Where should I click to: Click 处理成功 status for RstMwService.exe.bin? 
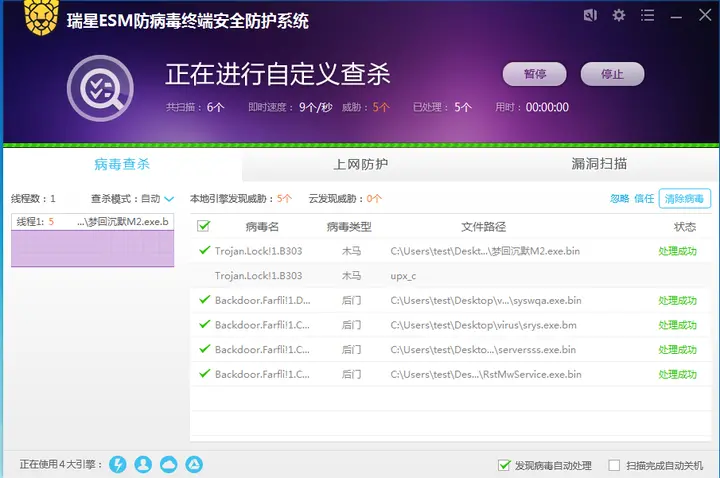[677, 374]
